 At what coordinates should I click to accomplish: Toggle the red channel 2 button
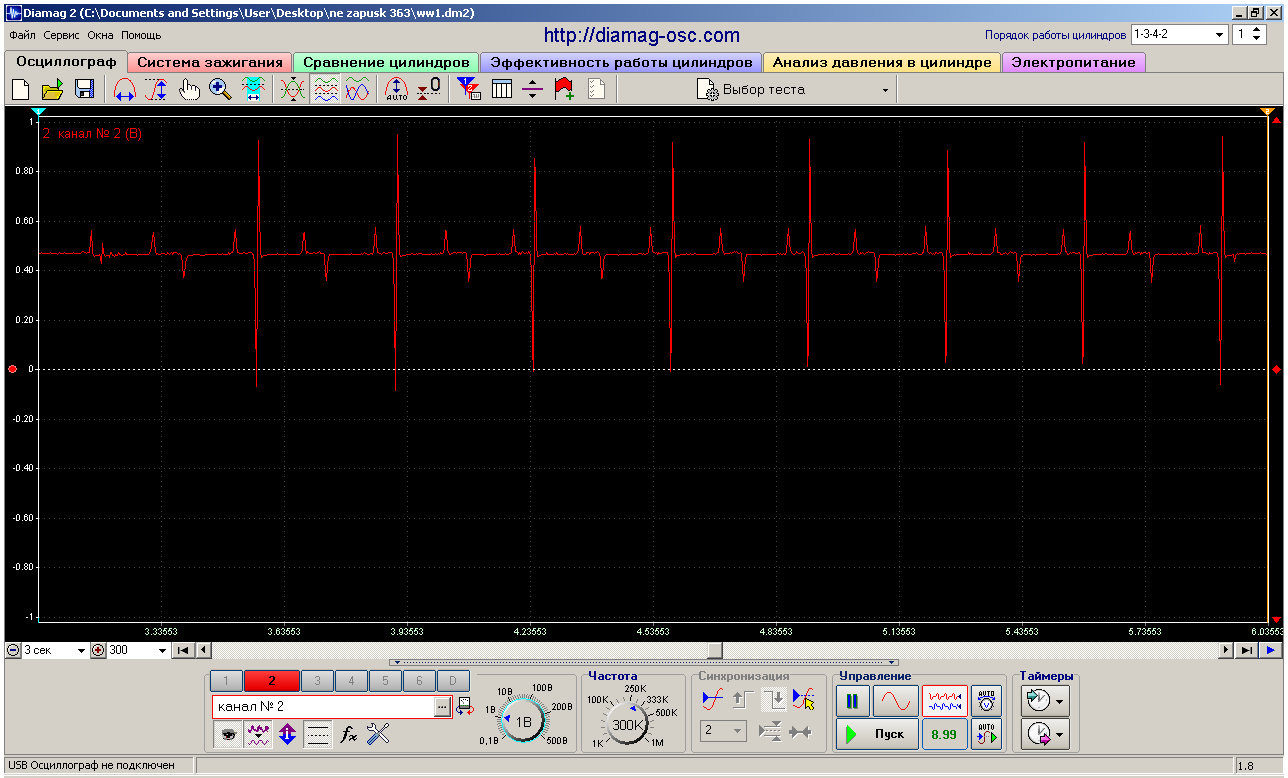[271, 681]
